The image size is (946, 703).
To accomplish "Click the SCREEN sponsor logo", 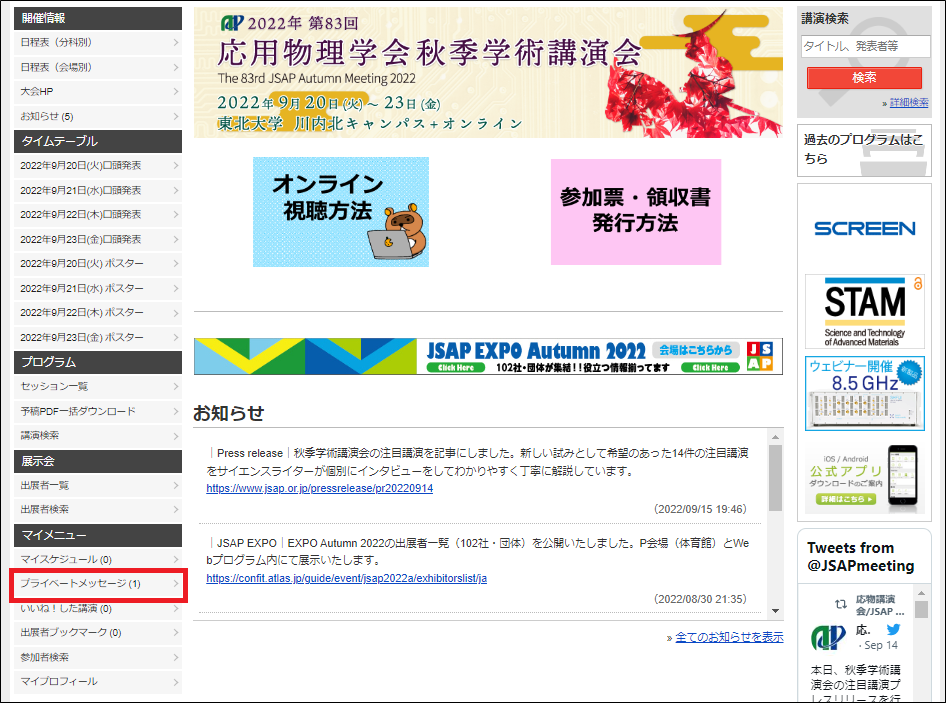I will pyautogui.click(x=864, y=228).
